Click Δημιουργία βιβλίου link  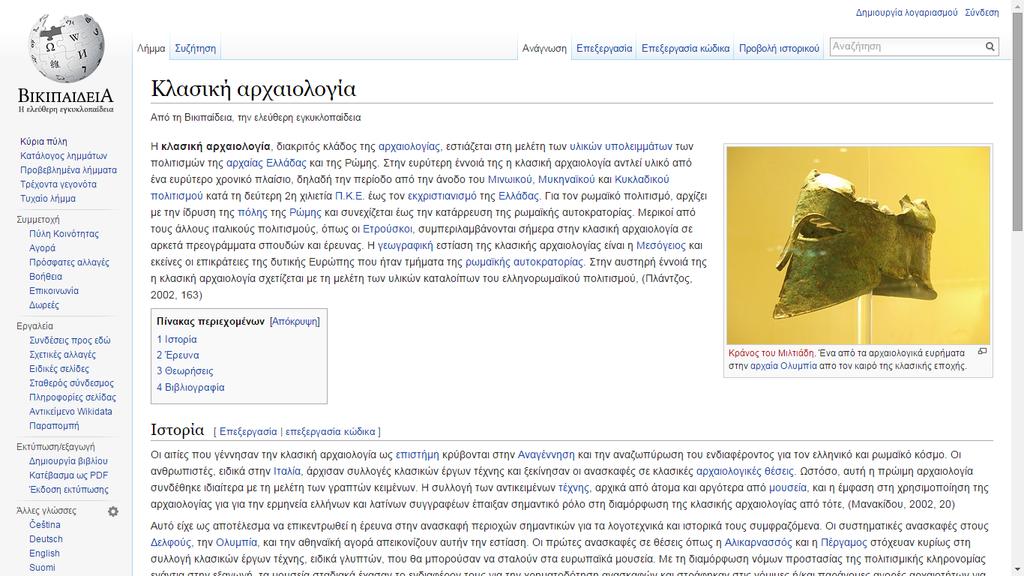[x=69, y=461]
